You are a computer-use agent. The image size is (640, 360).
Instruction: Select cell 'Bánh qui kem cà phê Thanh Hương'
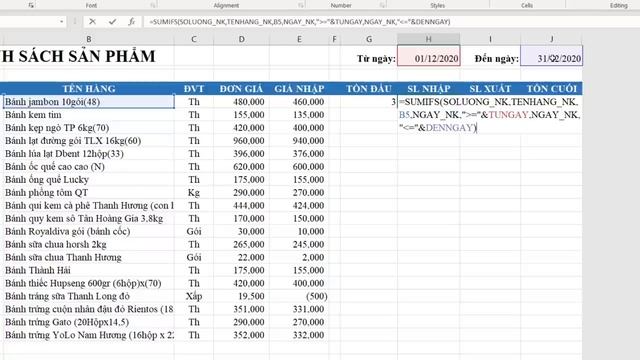pos(89,205)
